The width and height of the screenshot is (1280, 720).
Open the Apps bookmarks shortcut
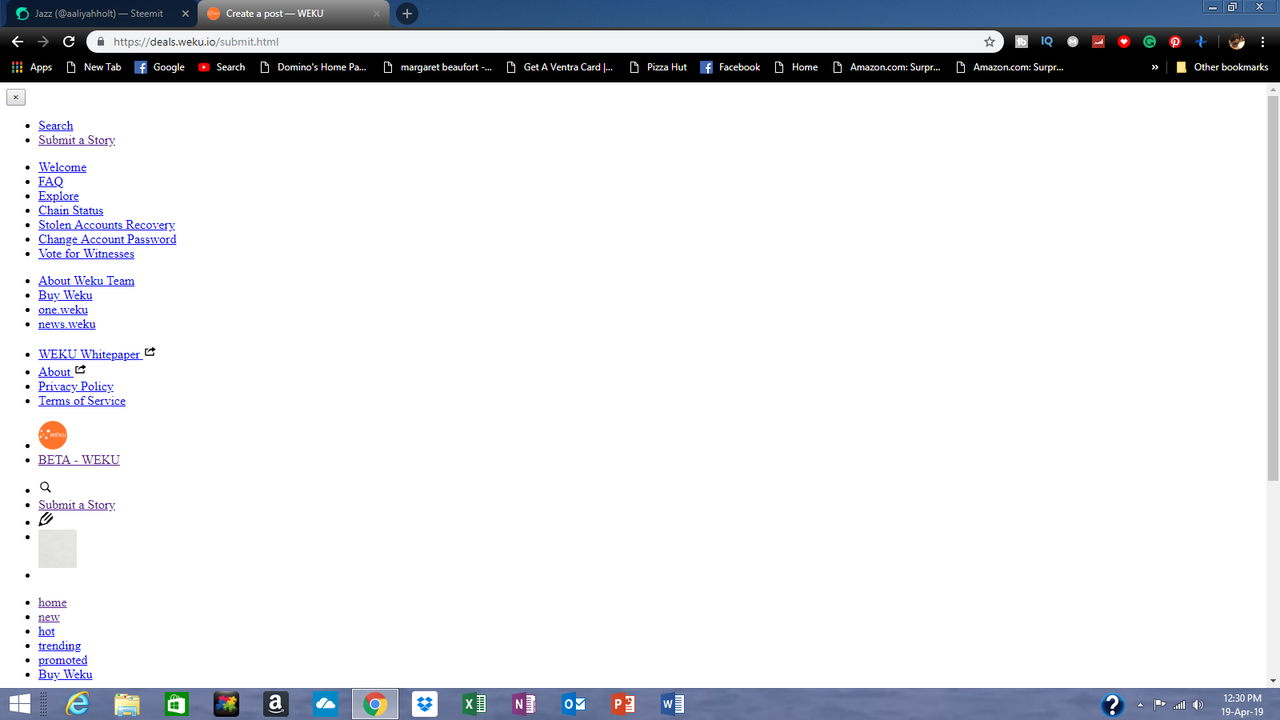31,67
